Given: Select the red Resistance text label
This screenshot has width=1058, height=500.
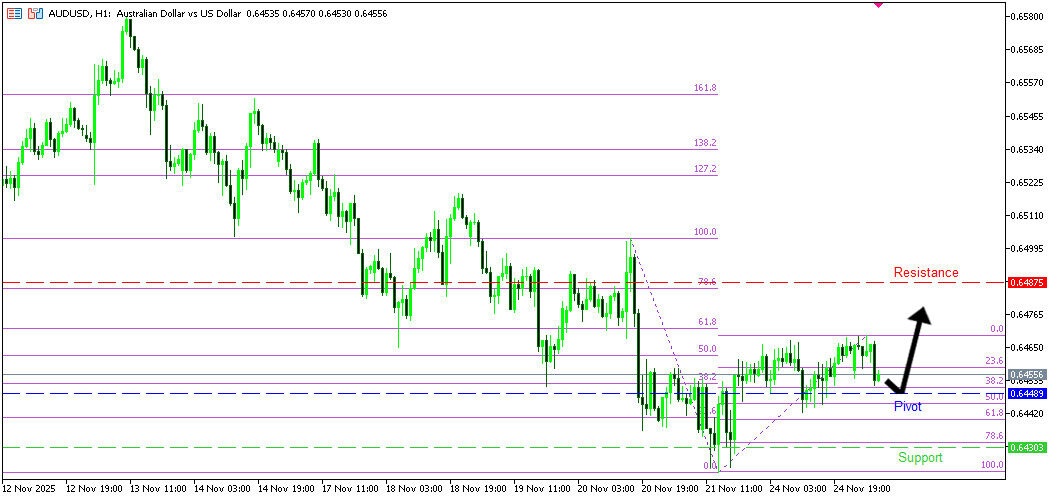Looking at the screenshot, I should click(x=925, y=272).
